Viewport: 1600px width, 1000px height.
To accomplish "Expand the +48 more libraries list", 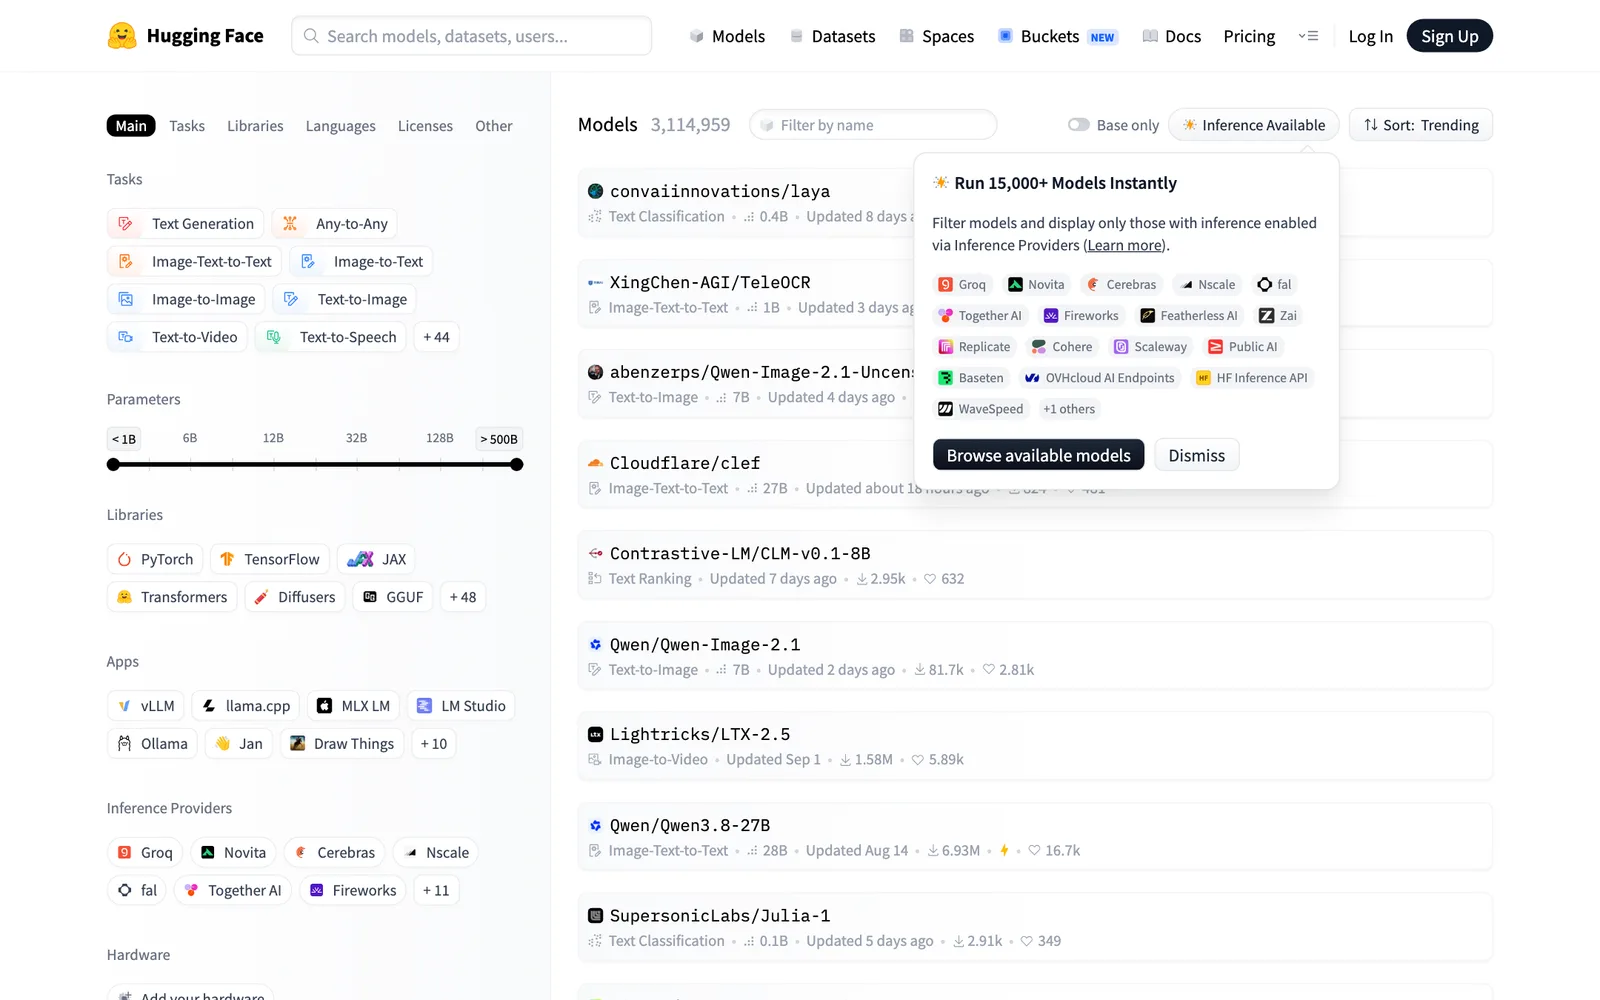I will [463, 597].
